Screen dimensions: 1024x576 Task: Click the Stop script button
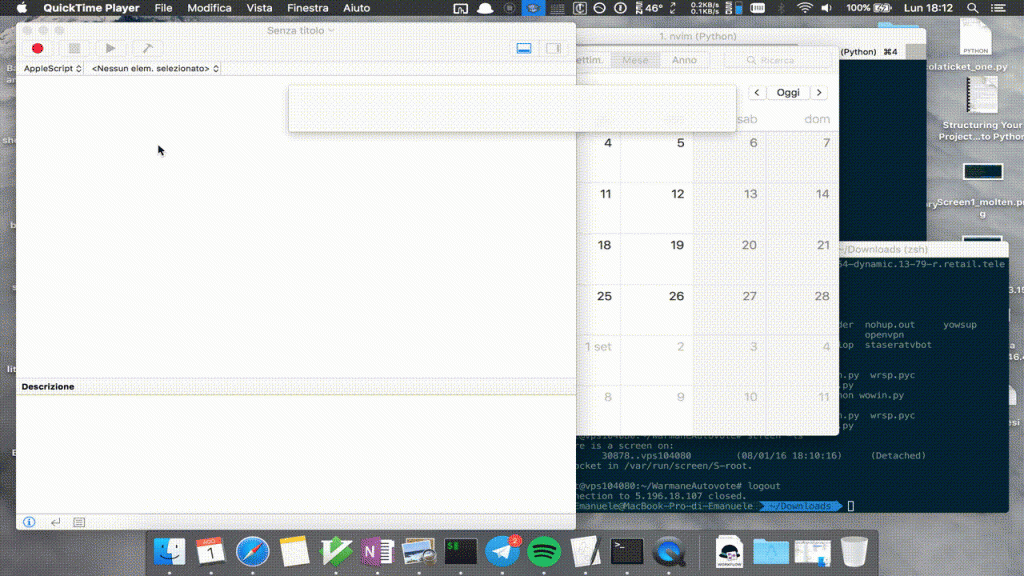point(74,48)
